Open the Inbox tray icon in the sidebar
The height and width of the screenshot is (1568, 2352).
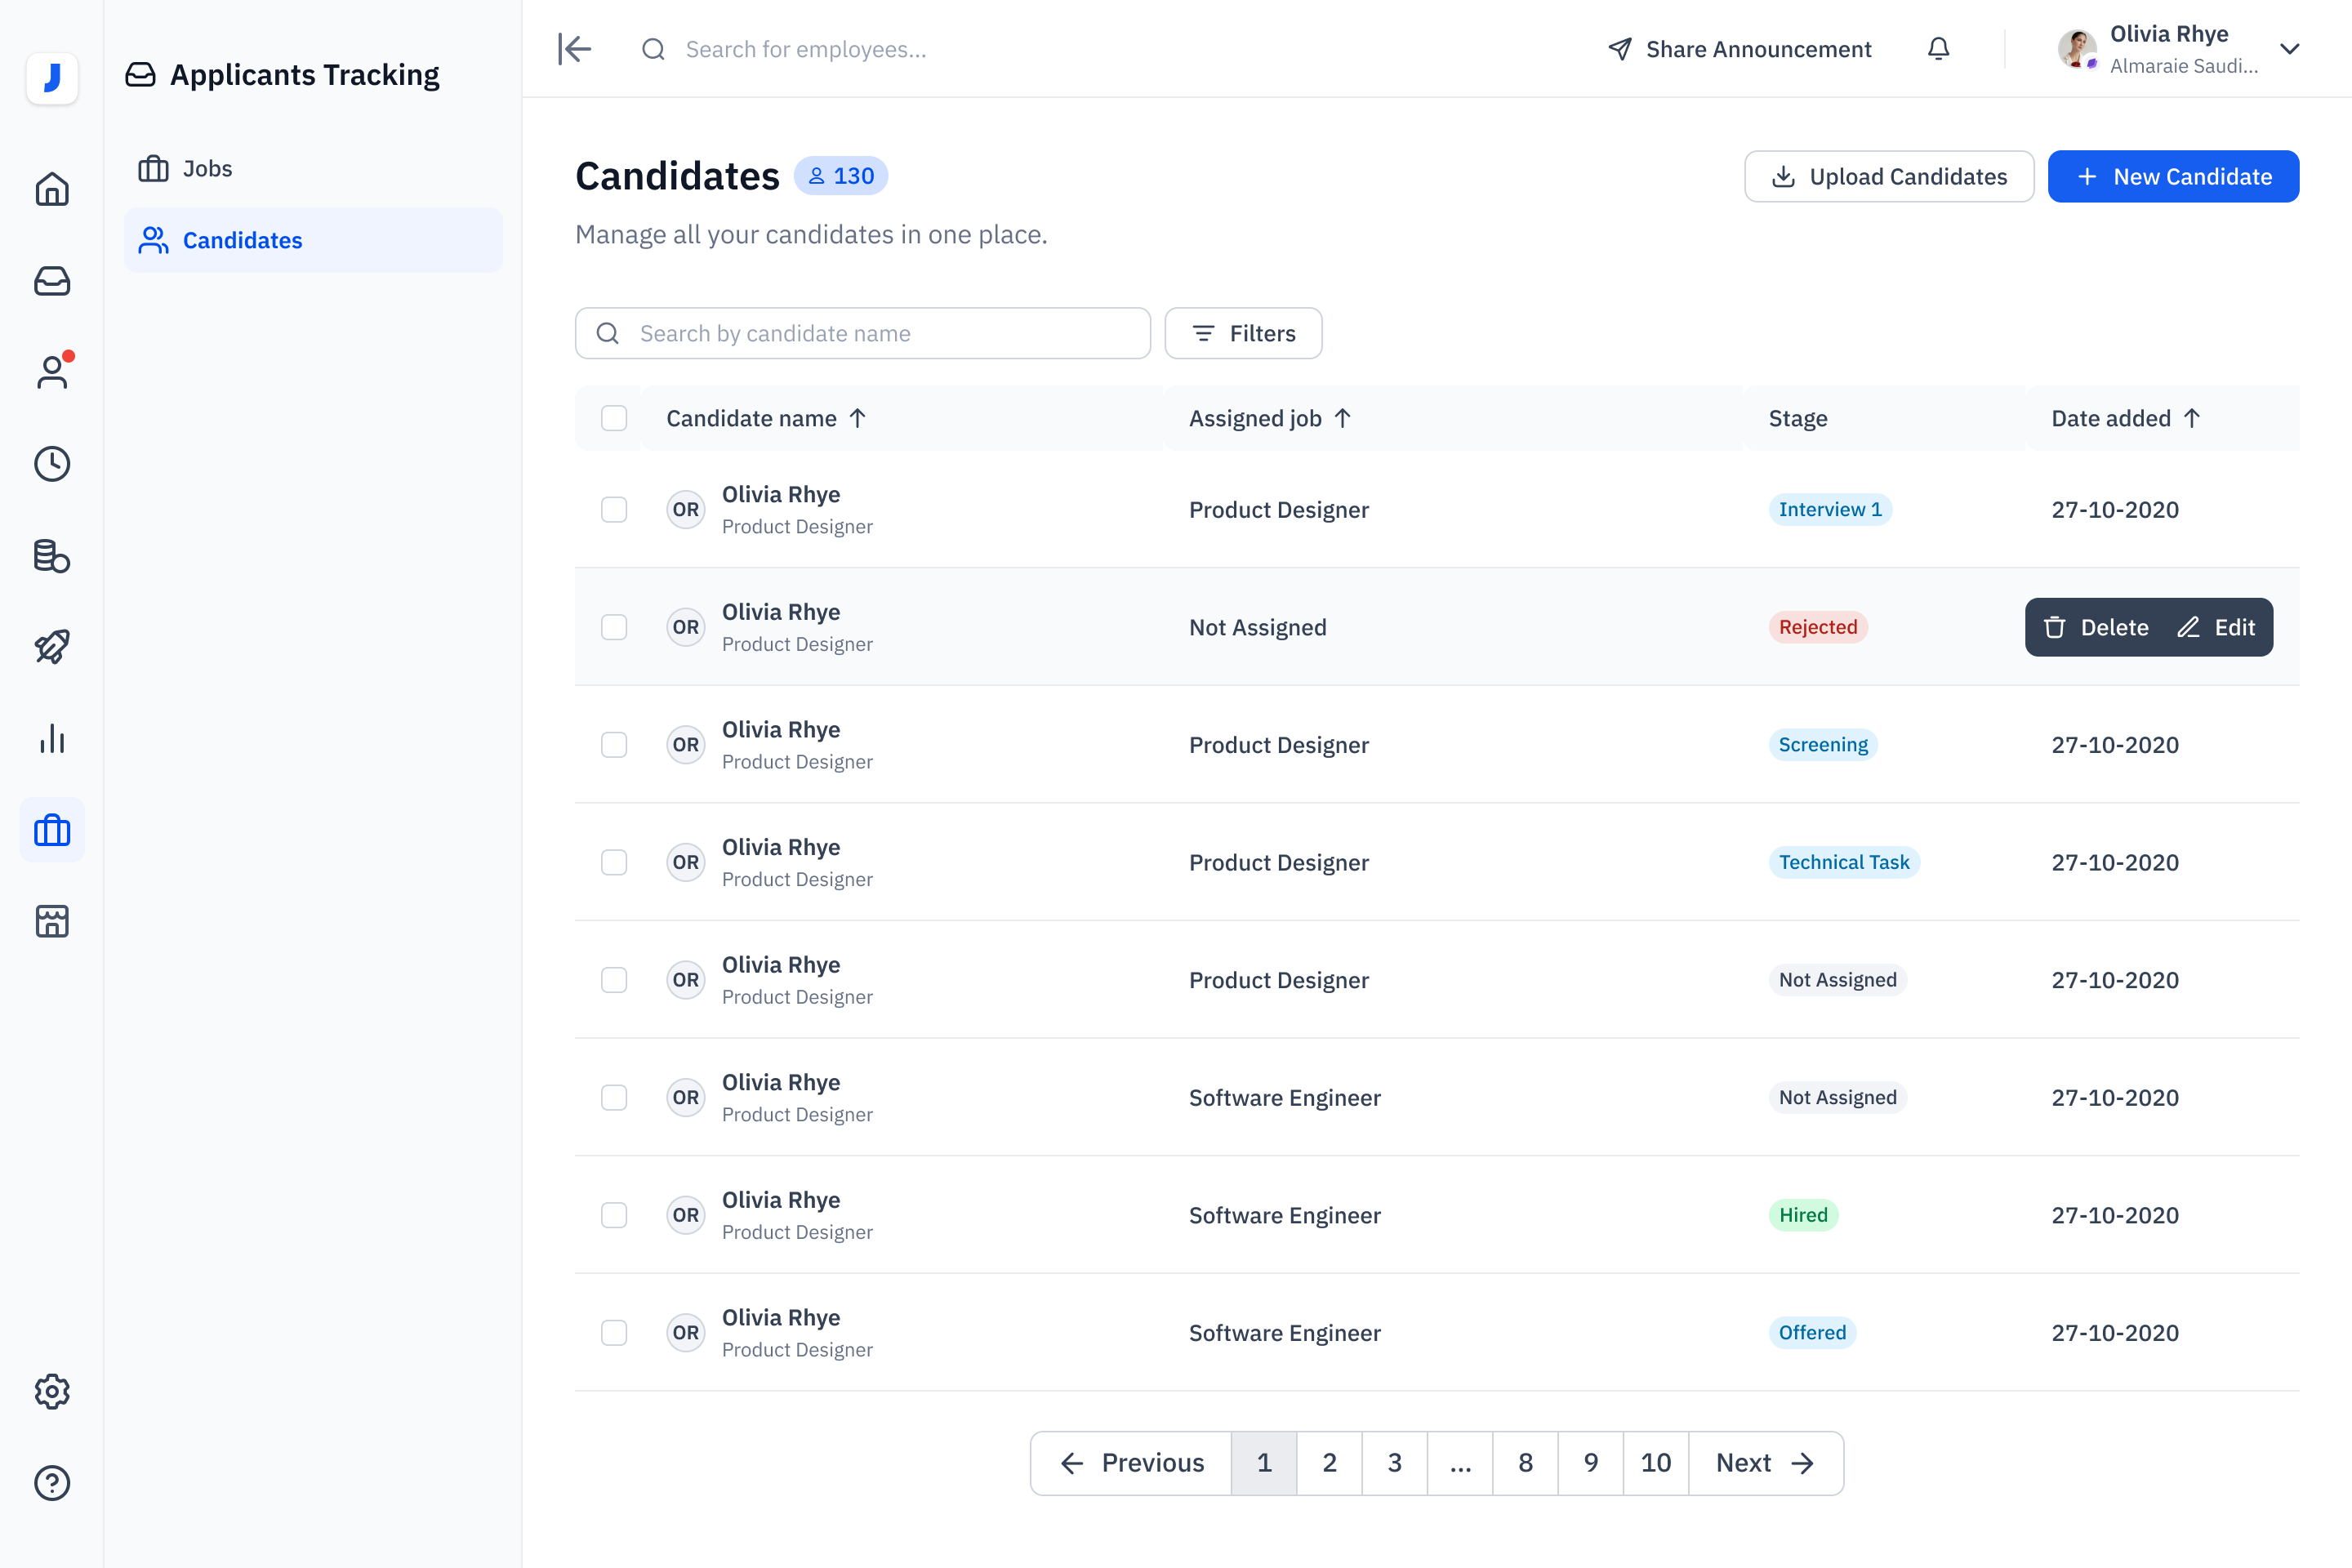pyautogui.click(x=52, y=281)
